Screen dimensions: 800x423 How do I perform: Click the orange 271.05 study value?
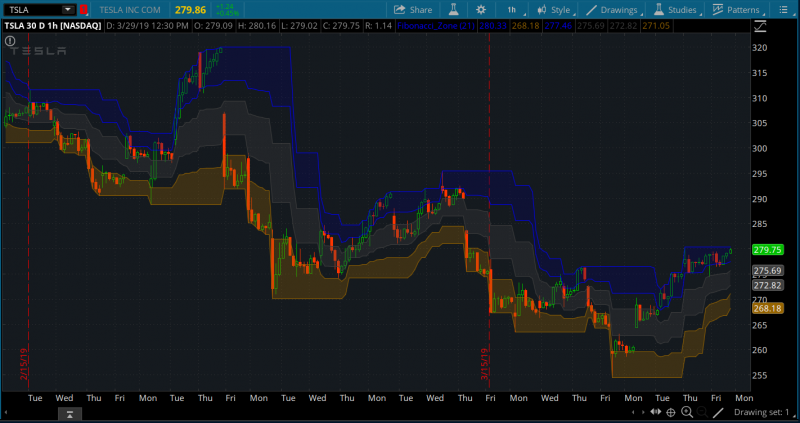click(x=656, y=26)
